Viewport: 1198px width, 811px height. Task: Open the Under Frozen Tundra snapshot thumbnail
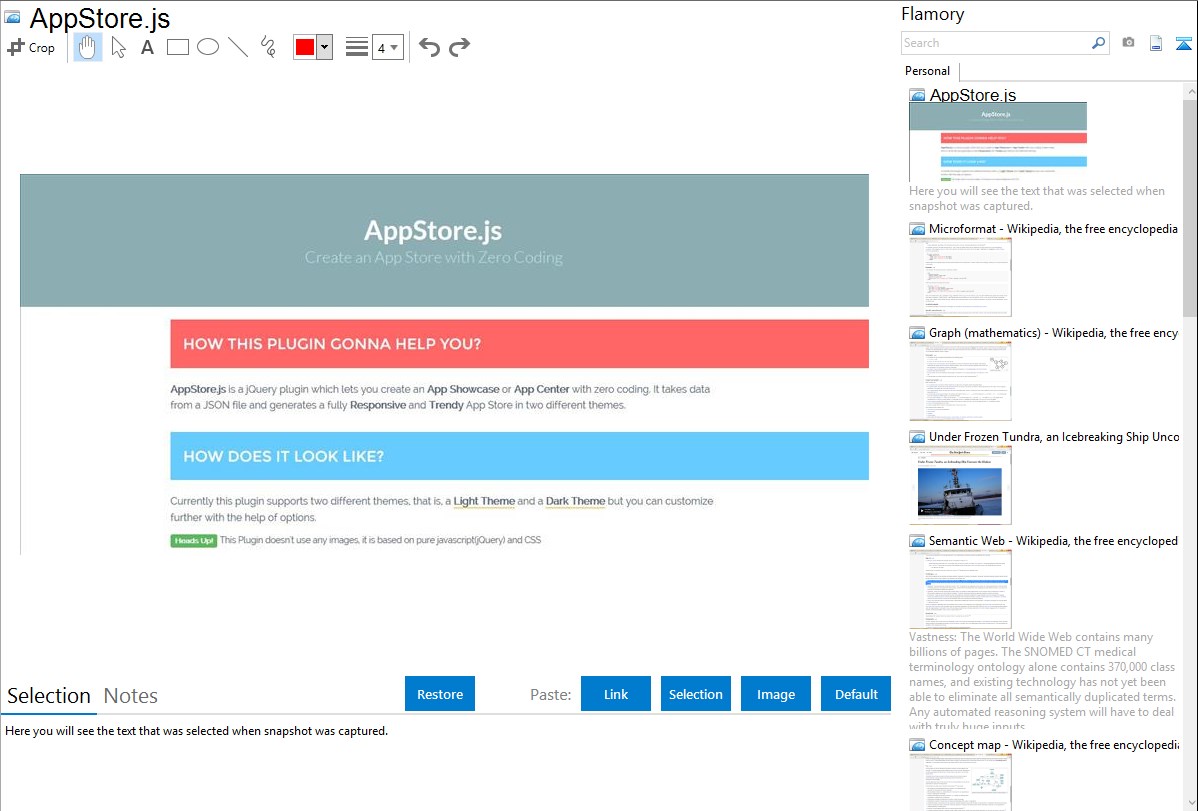(x=960, y=485)
